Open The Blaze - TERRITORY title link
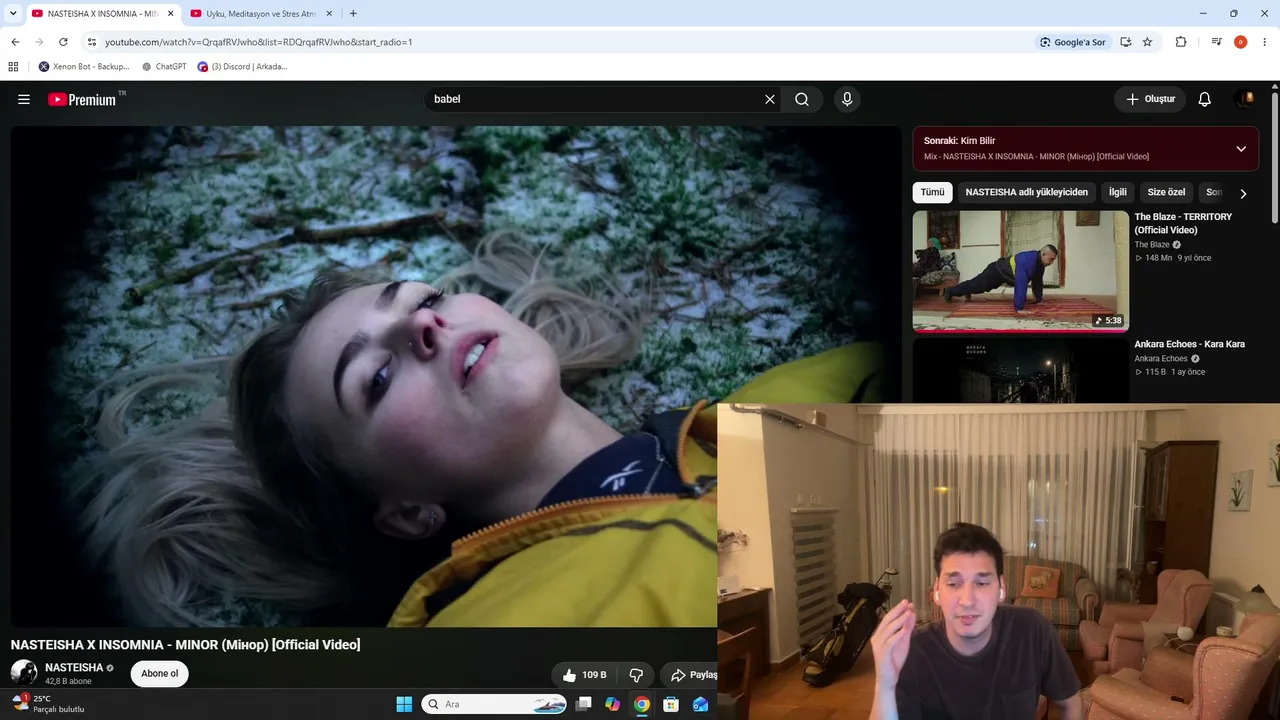Viewport: 1280px width, 720px height. (x=1183, y=223)
